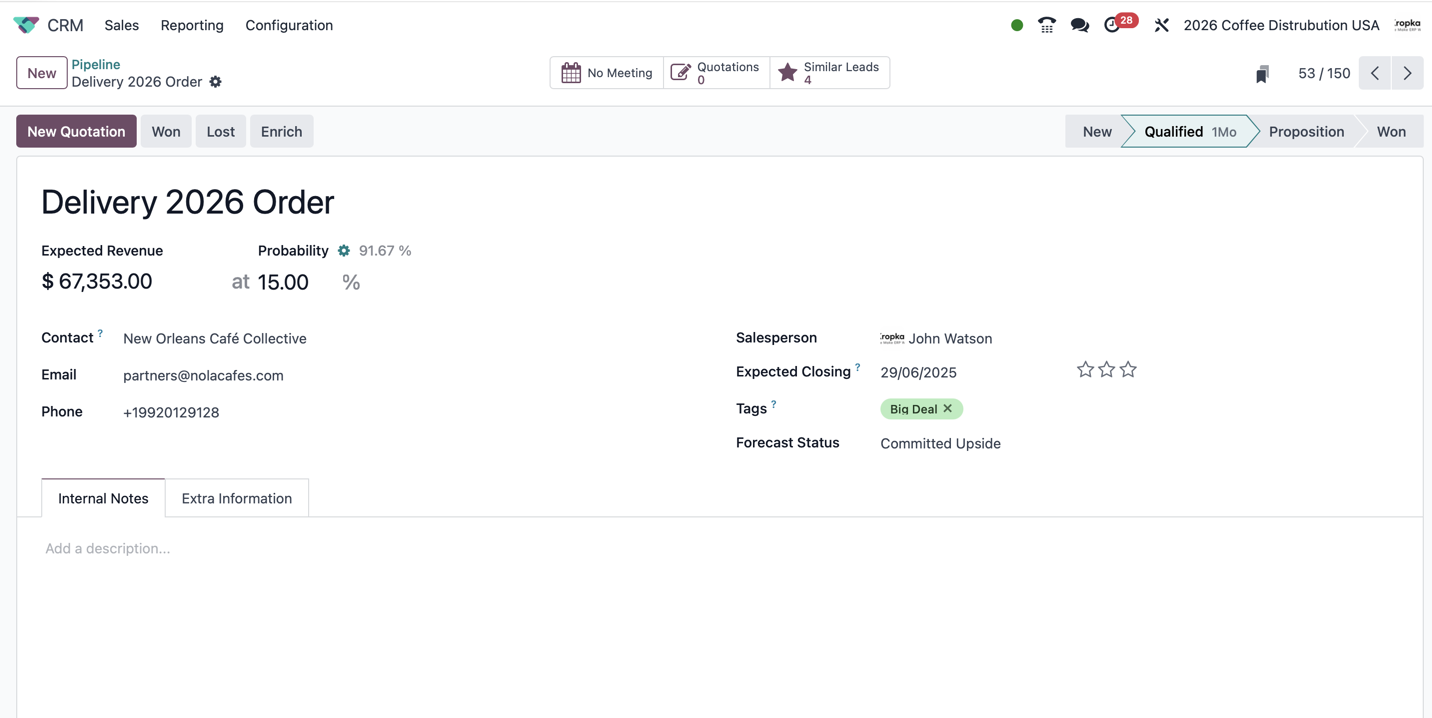Viewport: 1432px width, 718px height.
Task: Open company switcher 2026 Coffee Distrubution USA
Action: click(x=1281, y=25)
